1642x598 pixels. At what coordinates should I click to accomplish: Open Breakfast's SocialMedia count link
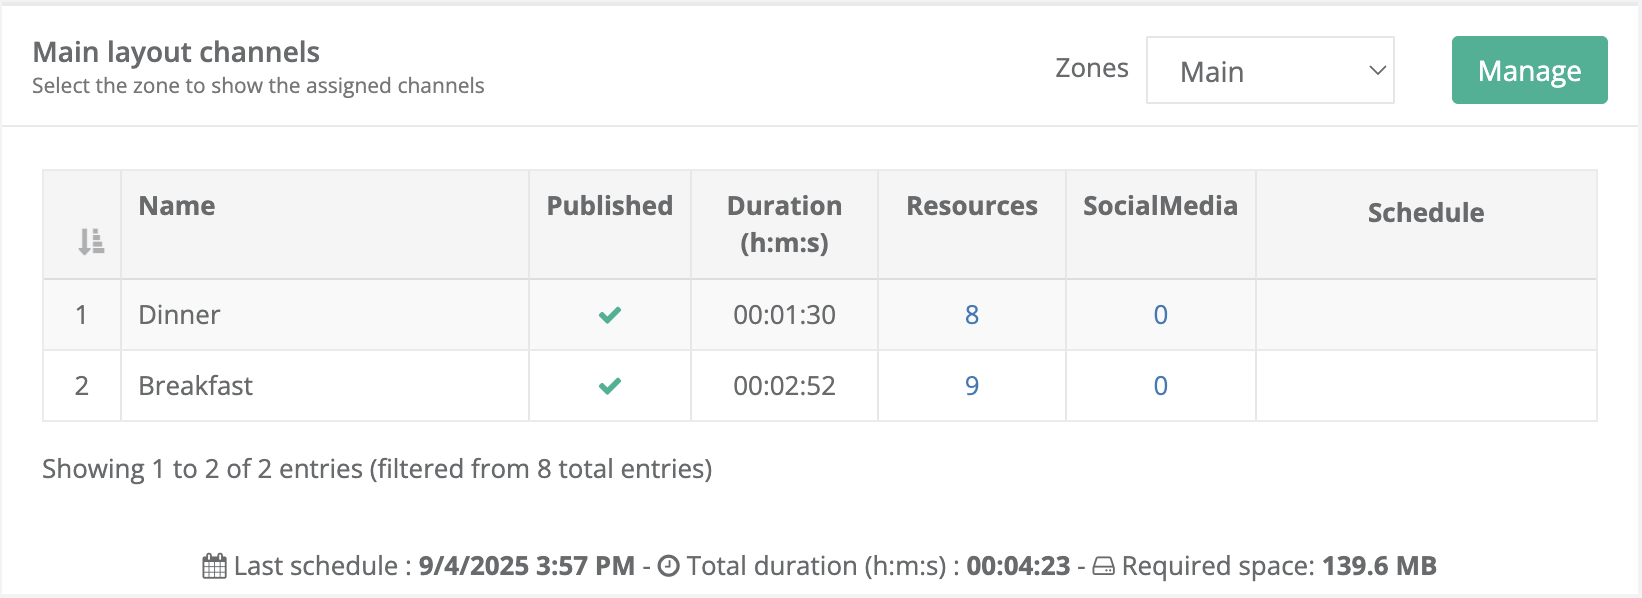[x=1160, y=386]
